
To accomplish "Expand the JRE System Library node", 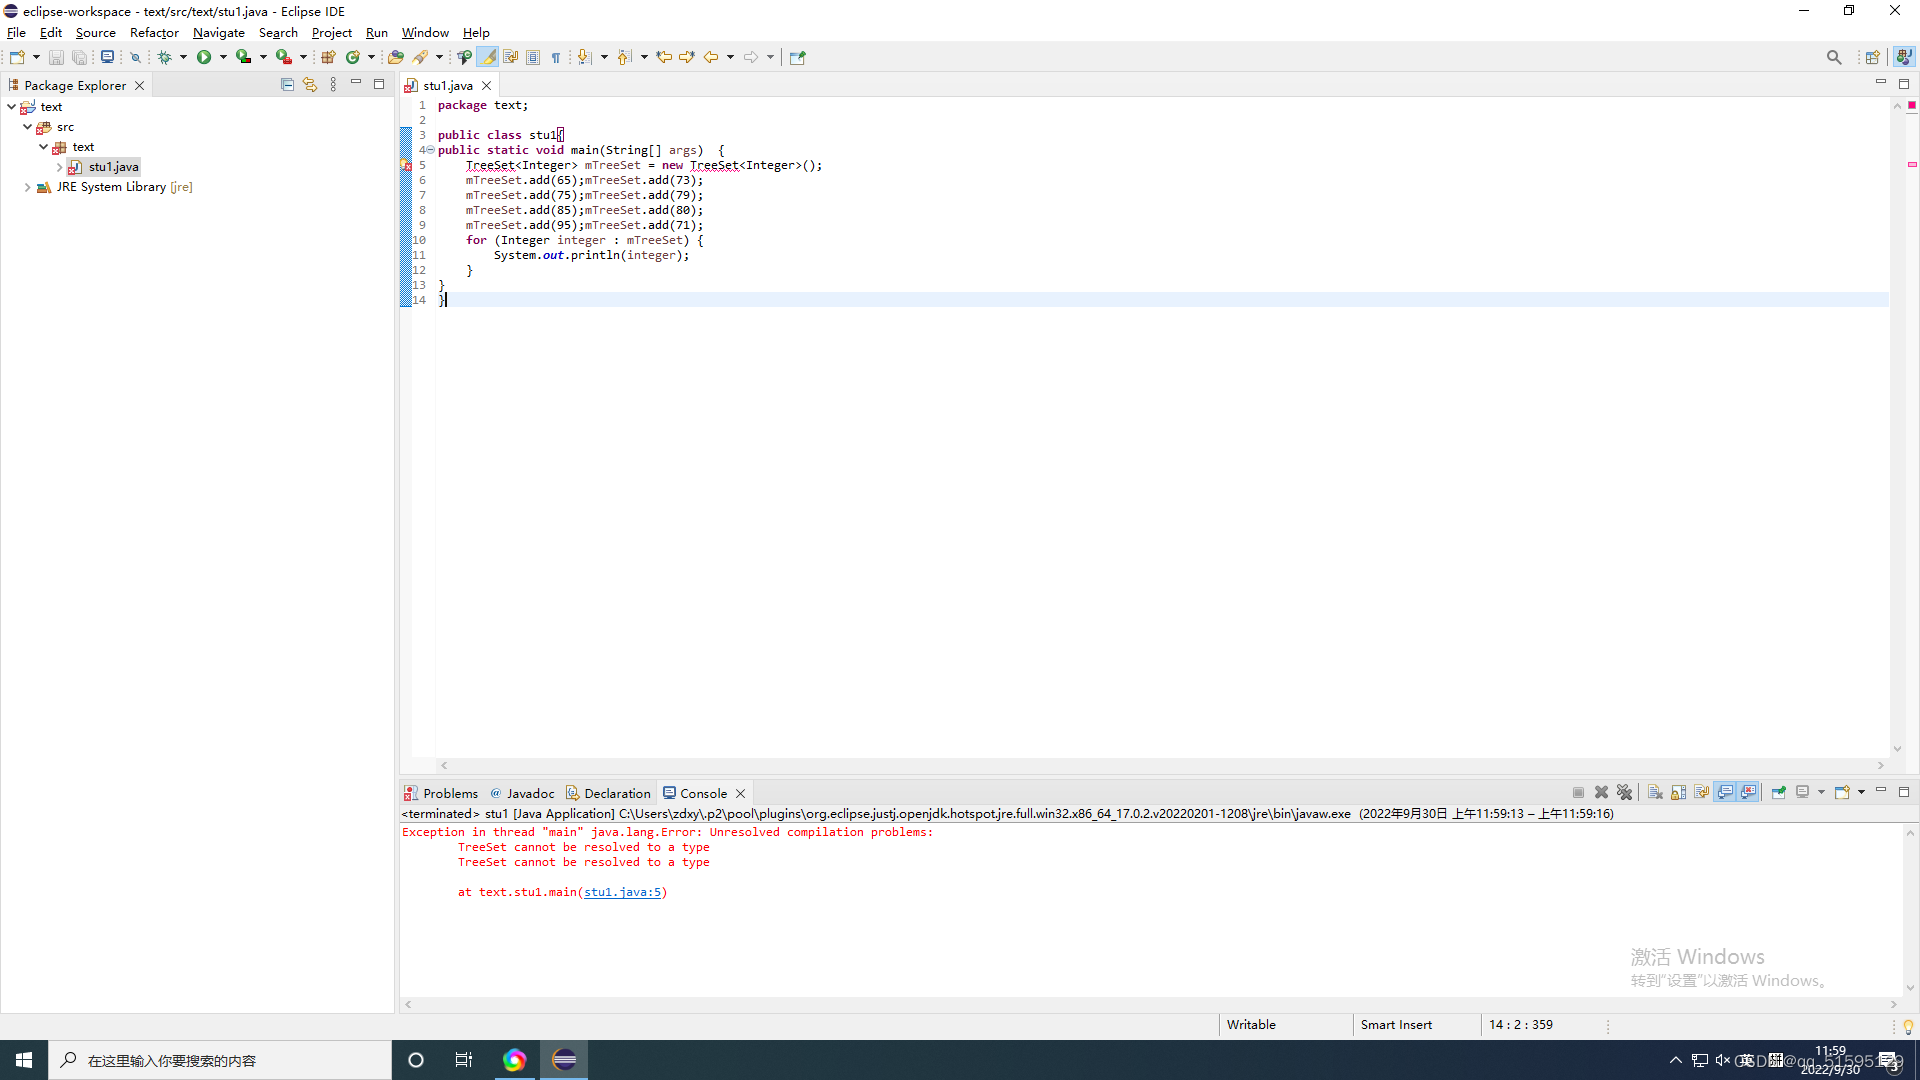I will [x=27, y=187].
